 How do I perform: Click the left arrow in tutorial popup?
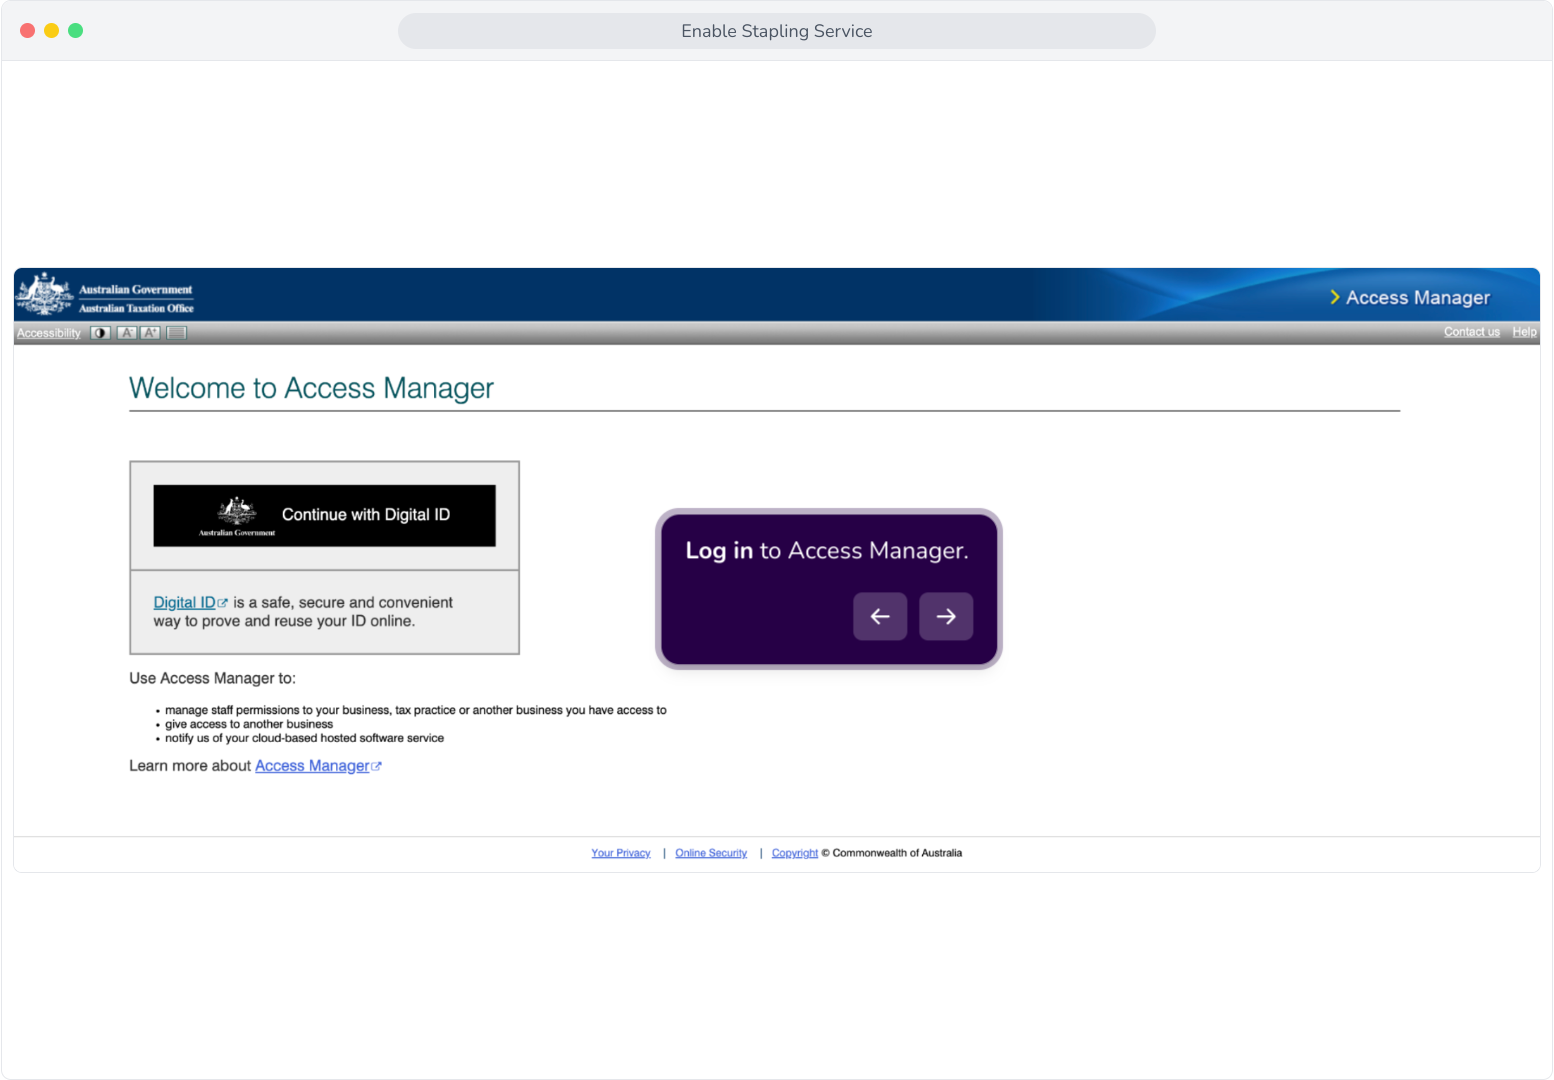tap(880, 616)
